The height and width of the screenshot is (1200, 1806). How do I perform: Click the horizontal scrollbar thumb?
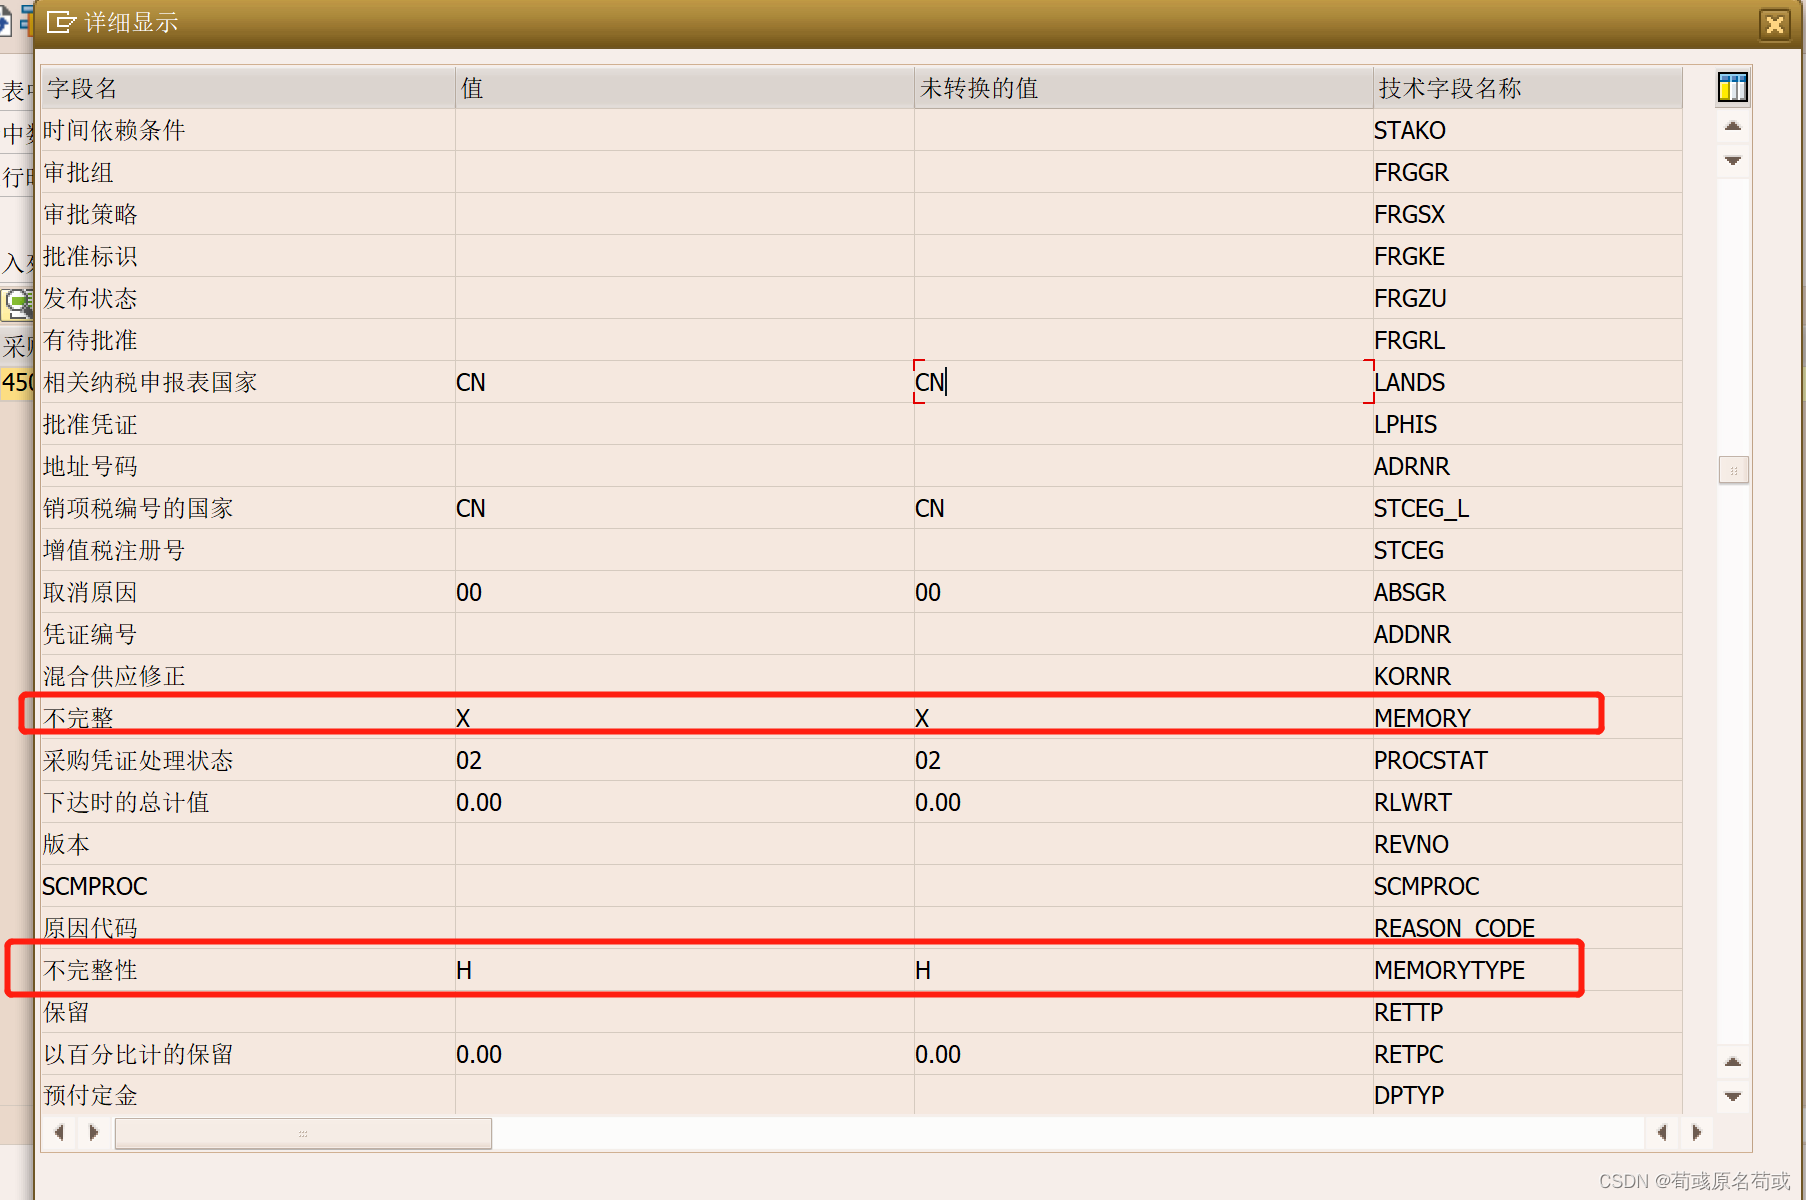[x=303, y=1133]
